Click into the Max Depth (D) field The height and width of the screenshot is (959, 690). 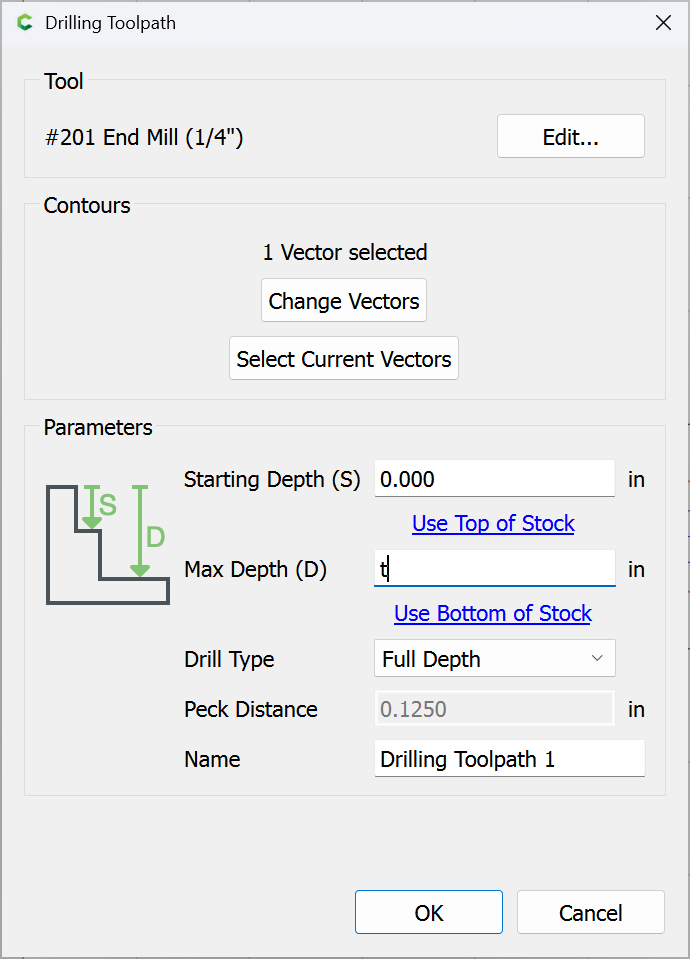point(494,569)
